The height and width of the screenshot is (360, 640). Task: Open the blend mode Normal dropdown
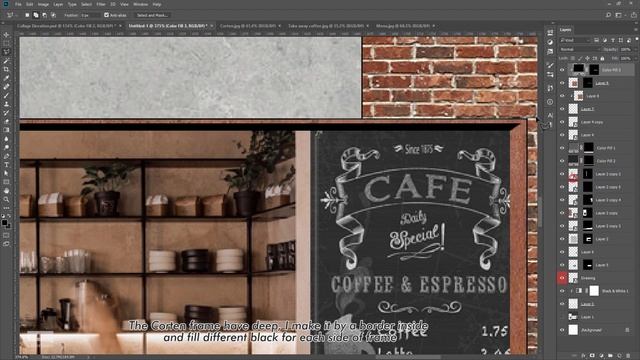click(x=579, y=49)
